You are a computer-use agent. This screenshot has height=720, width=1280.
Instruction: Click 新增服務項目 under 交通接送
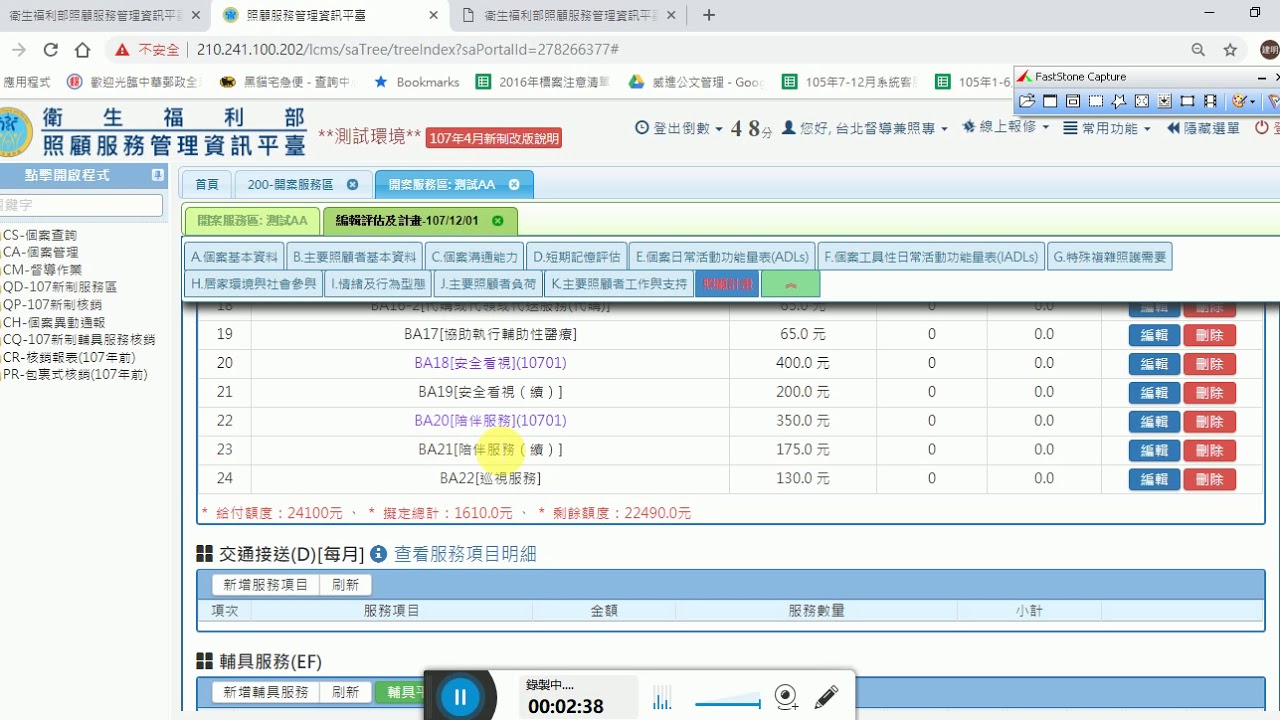click(266, 585)
